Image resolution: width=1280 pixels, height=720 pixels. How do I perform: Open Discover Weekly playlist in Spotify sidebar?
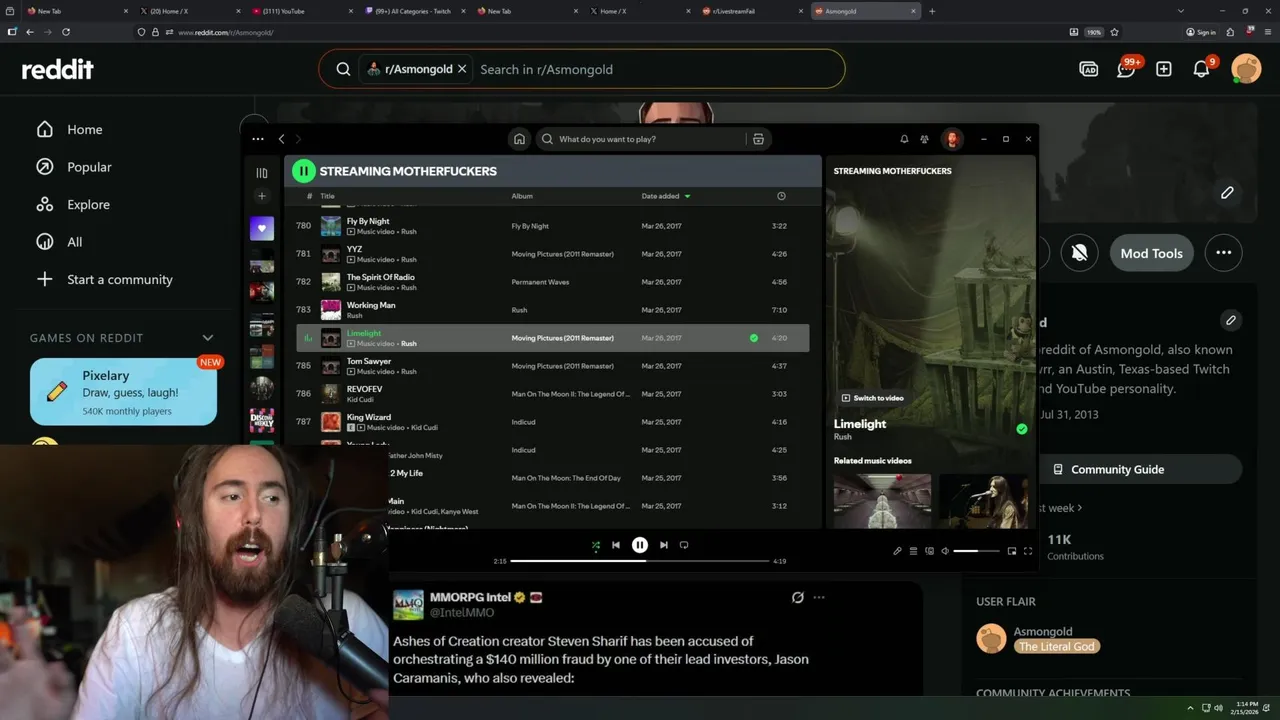[262, 421]
